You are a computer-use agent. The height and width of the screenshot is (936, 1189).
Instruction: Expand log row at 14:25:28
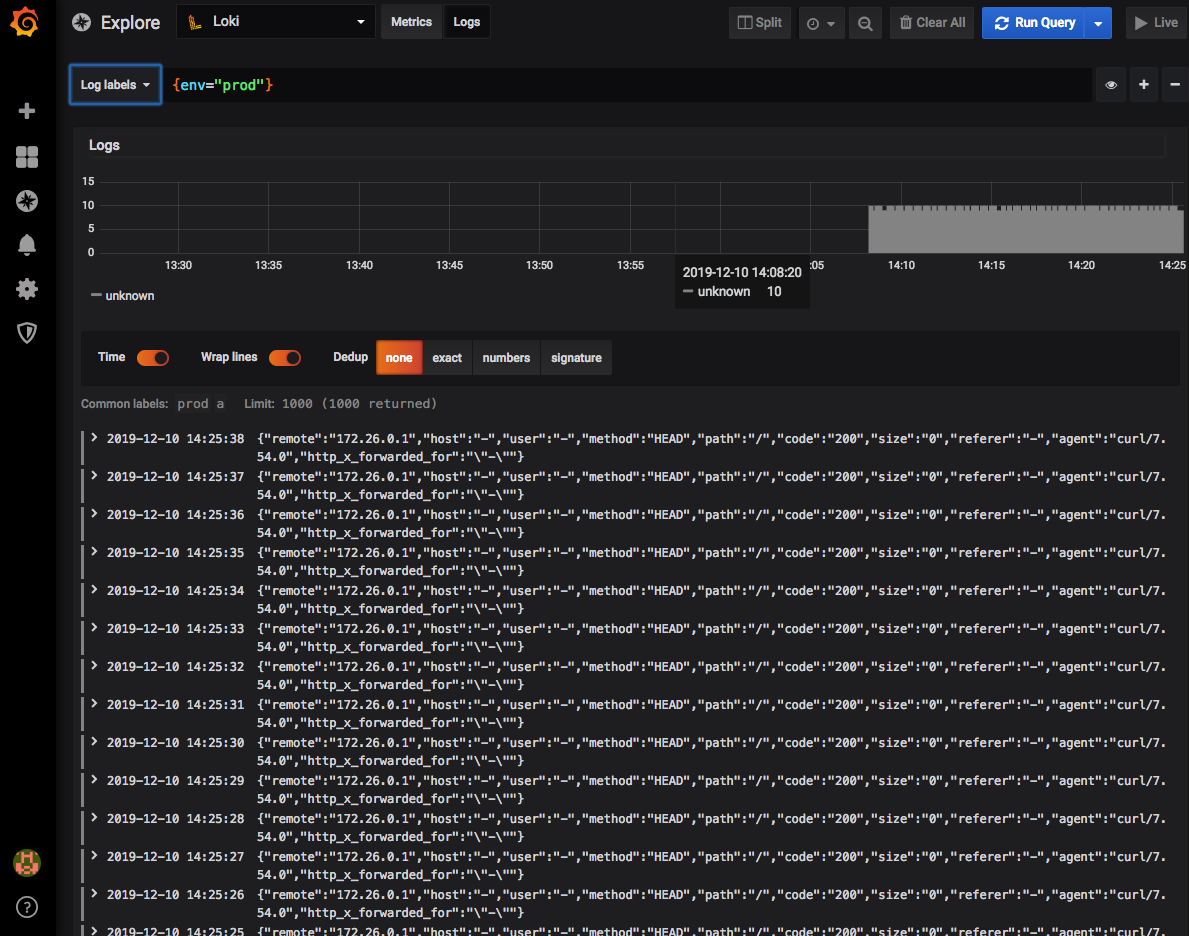click(94, 817)
